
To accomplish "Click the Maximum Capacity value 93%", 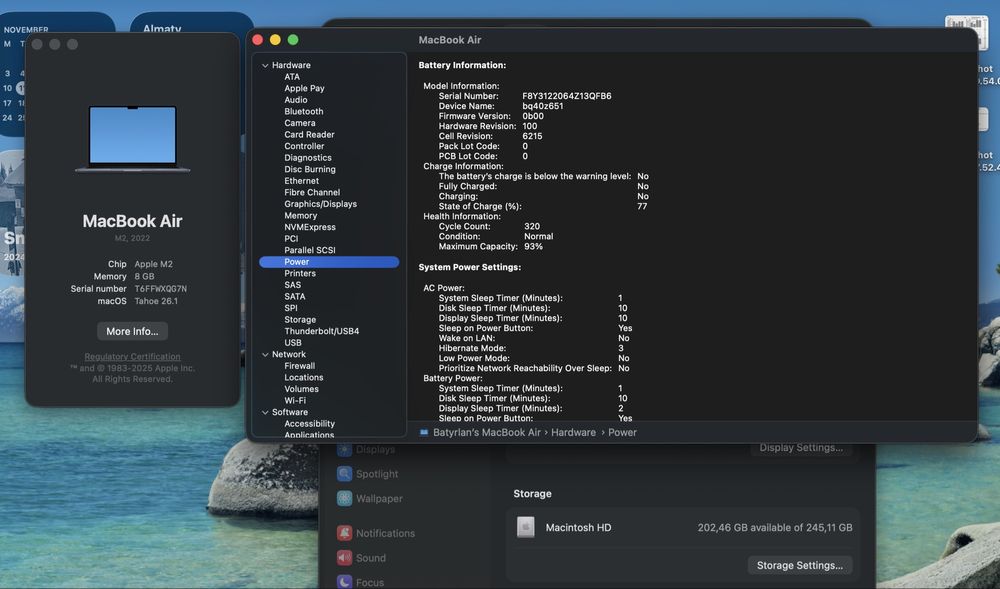I will click(x=533, y=246).
